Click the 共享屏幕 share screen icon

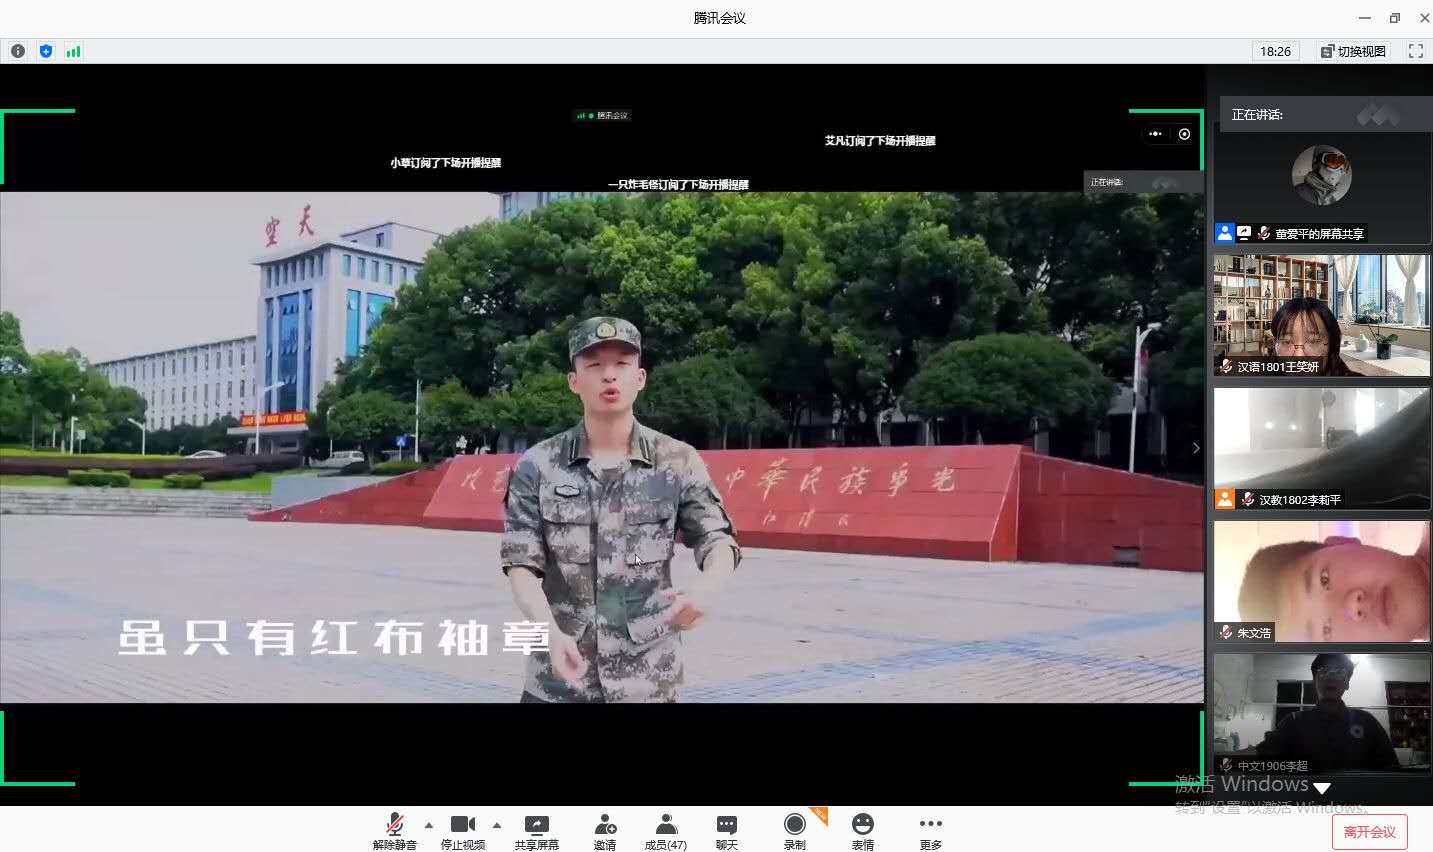click(x=537, y=830)
